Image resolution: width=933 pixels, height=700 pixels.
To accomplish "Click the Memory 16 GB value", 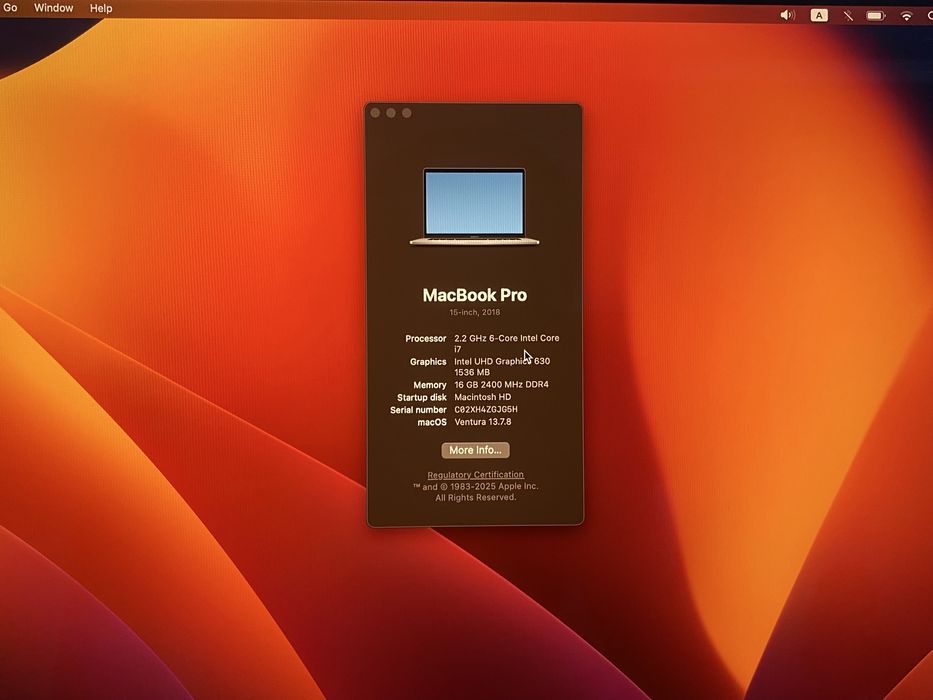I will pos(501,385).
